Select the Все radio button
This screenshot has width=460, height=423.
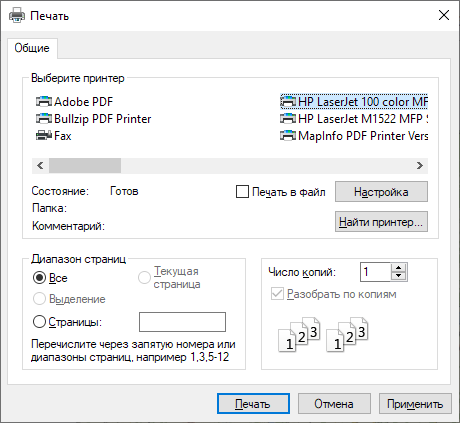(x=39, y=278)
